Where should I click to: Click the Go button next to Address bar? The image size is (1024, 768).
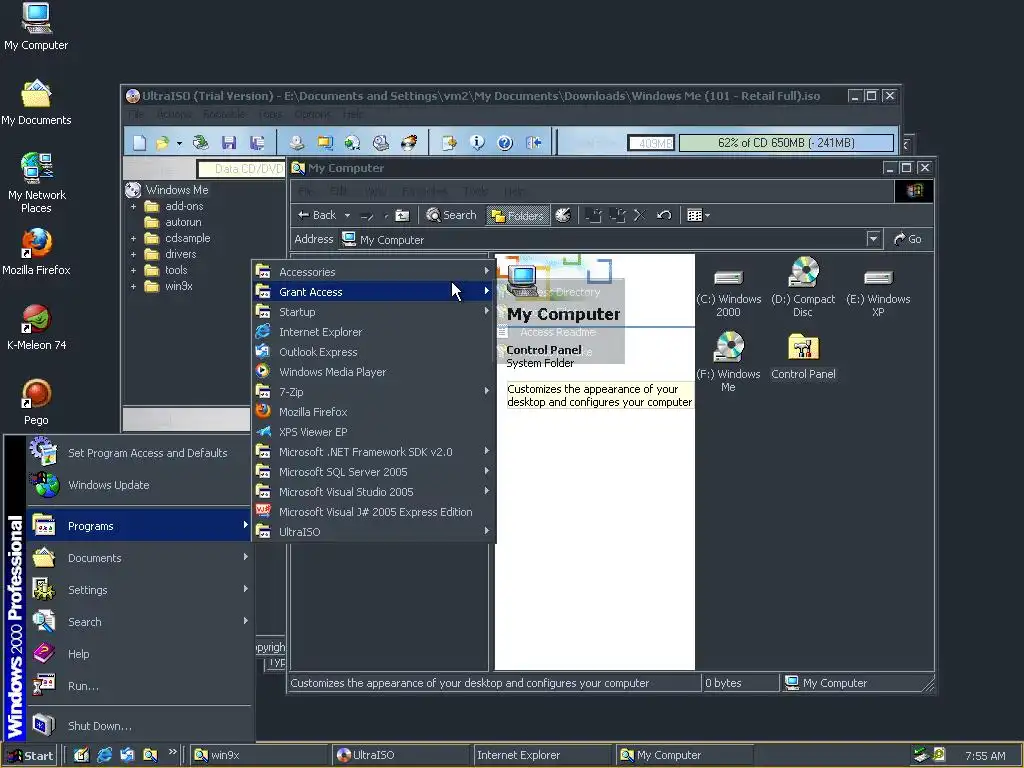(908, 239)
